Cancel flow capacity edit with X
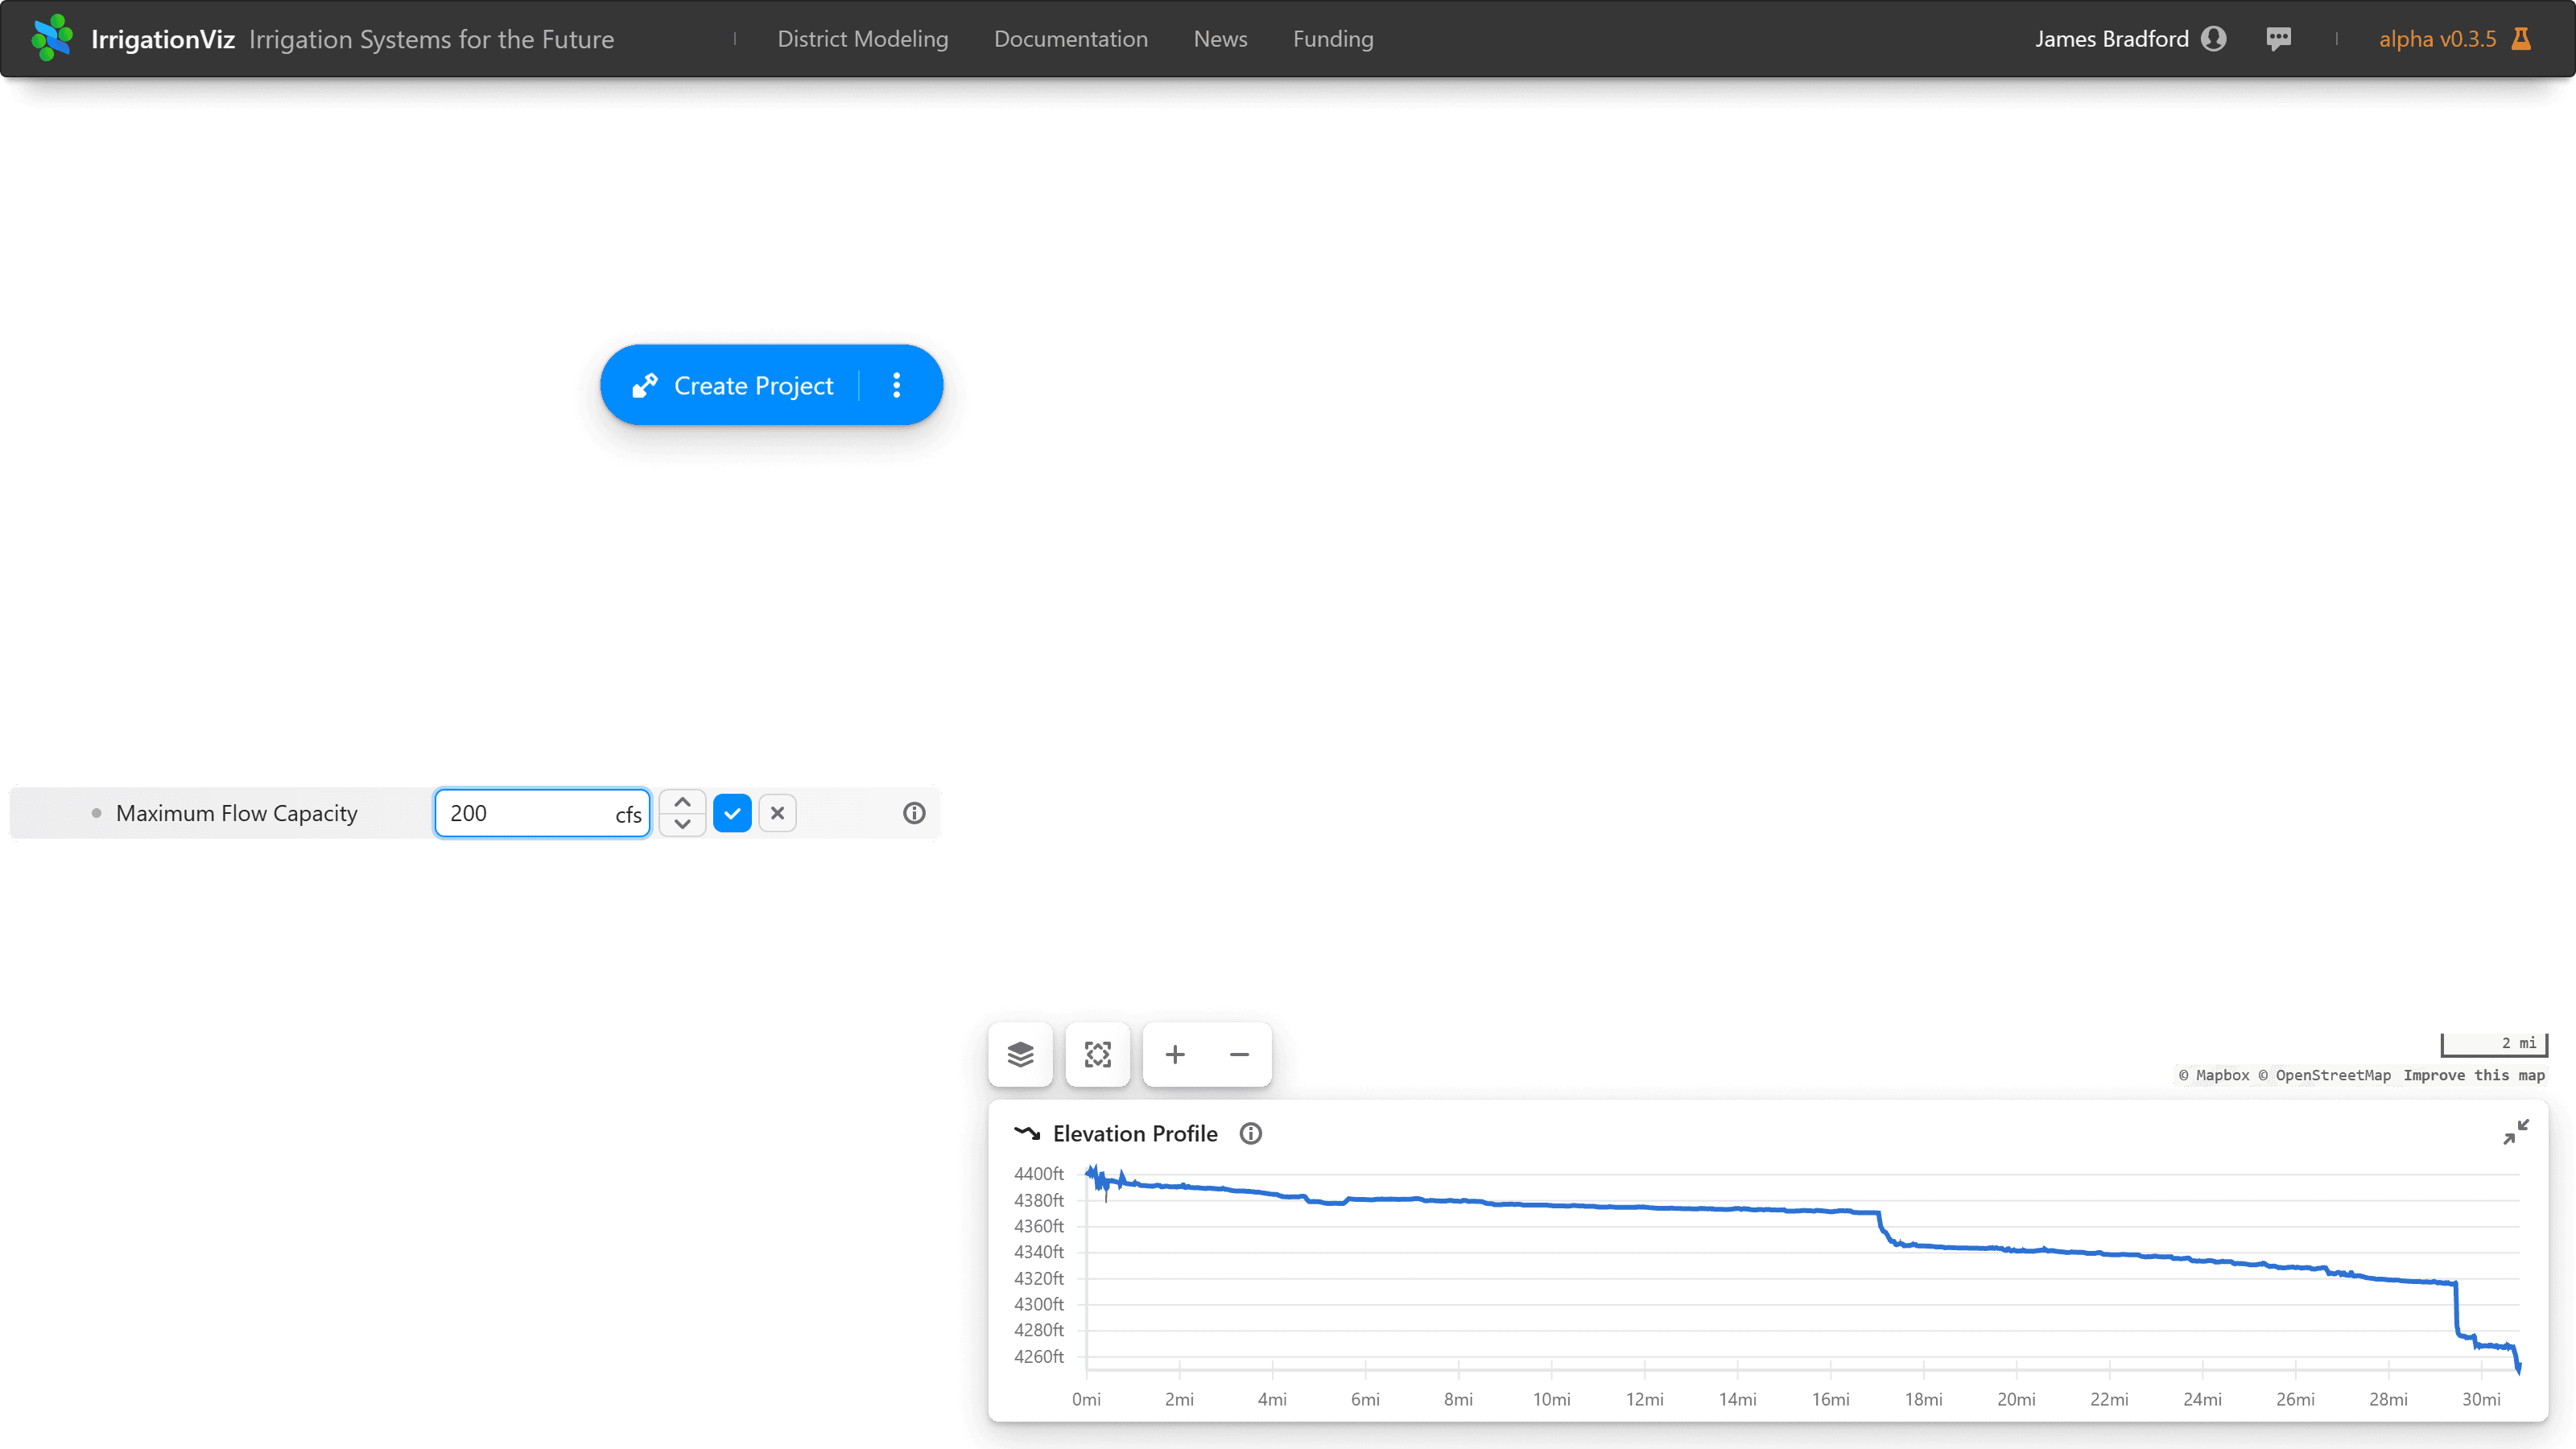2576x1449 pixels. pyautogui.click(x=777, y=813)
